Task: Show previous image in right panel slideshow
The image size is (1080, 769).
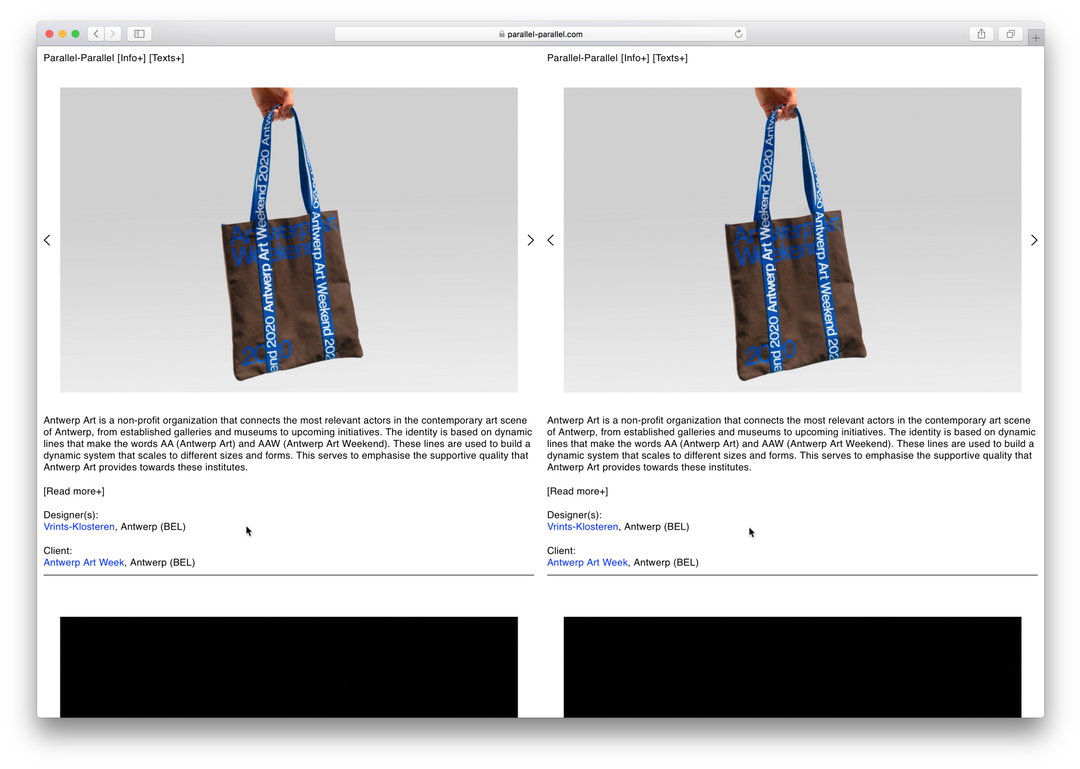Action: [x=550, y=240]
